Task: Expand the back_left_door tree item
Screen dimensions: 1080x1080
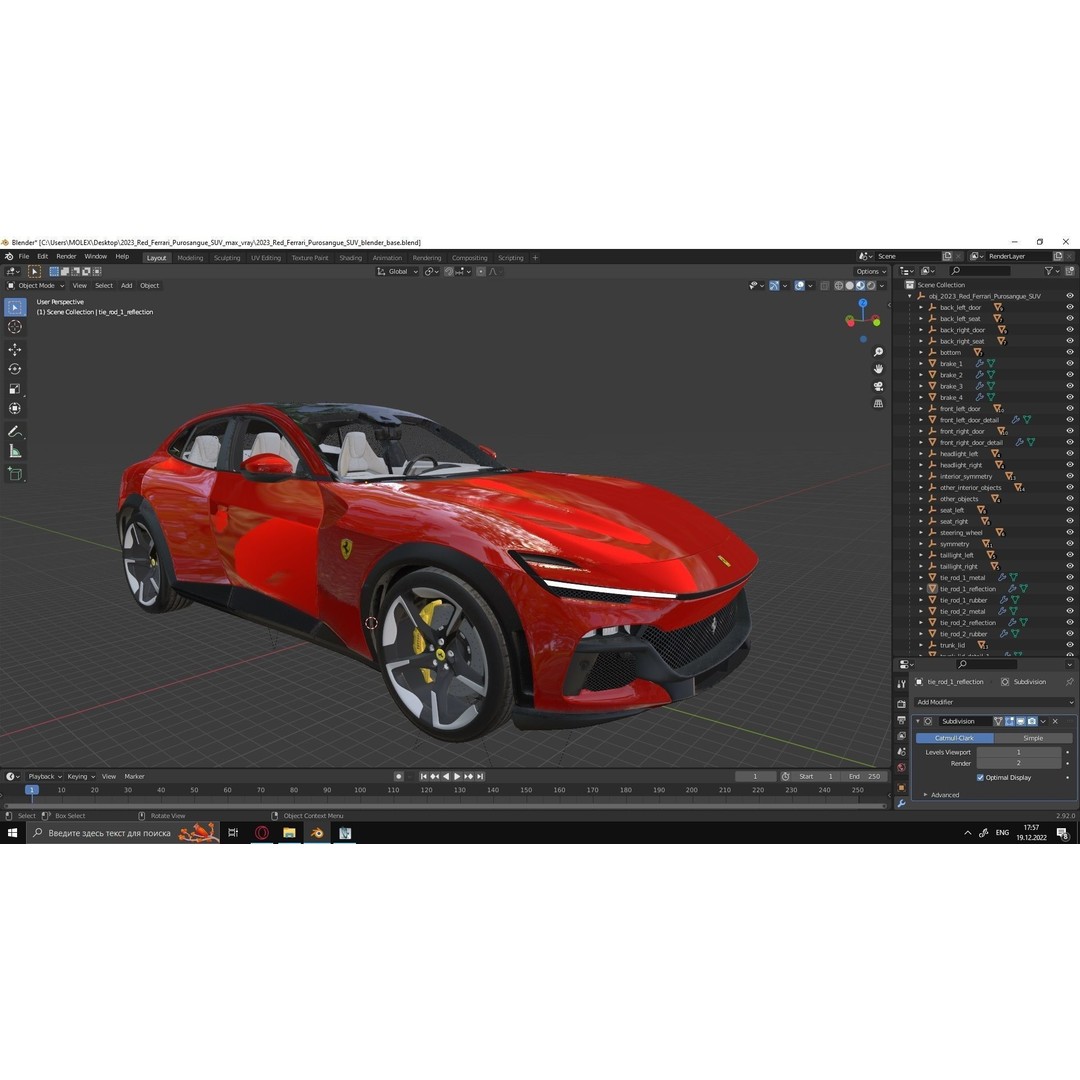Action: 921,308
